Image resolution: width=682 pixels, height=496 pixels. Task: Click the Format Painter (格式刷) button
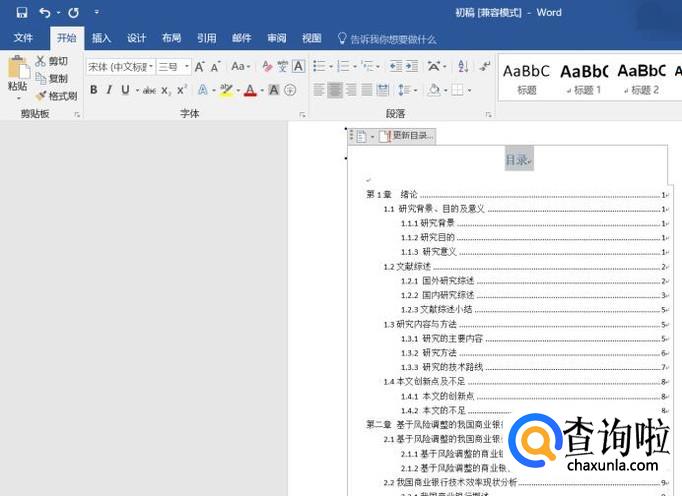(x=56, y=96)
